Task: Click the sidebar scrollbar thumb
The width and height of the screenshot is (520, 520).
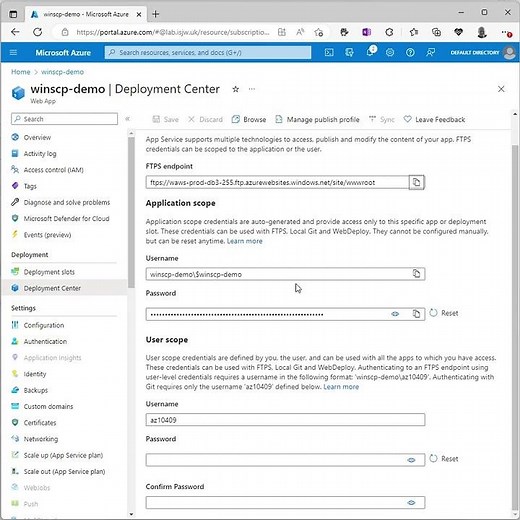Action: point(131,212)
